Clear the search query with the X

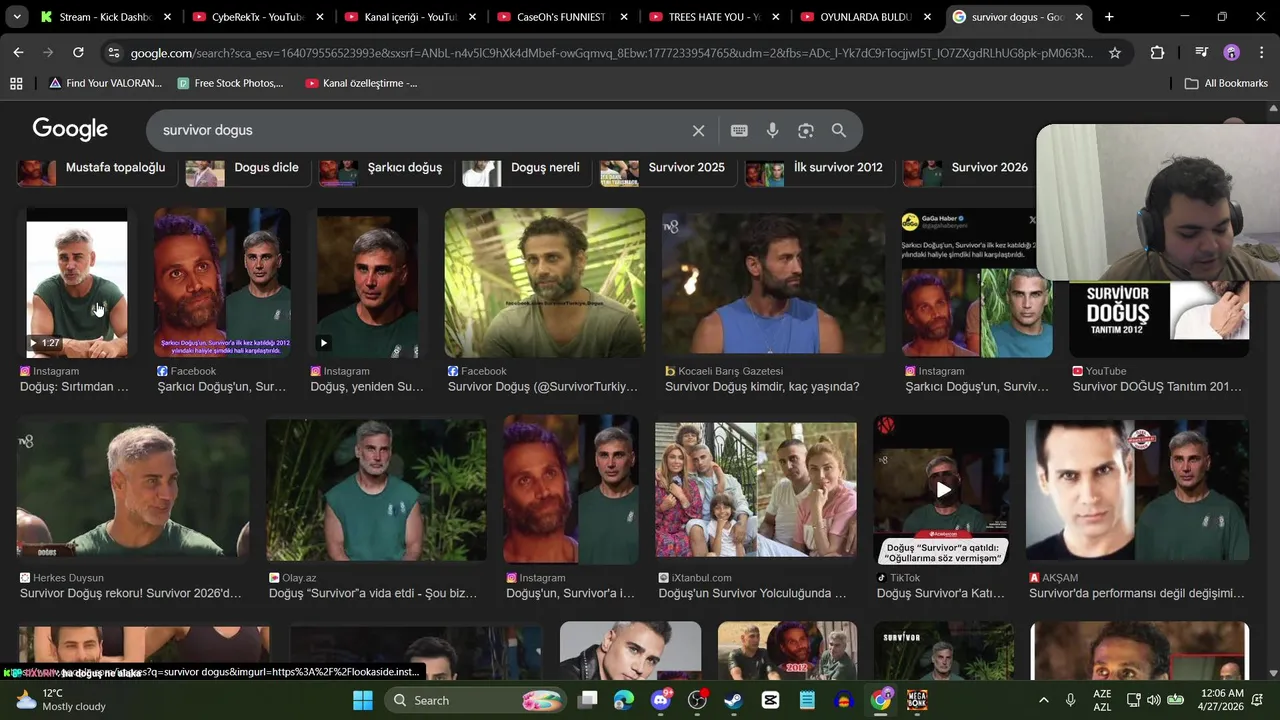click(x=699, y=130)
